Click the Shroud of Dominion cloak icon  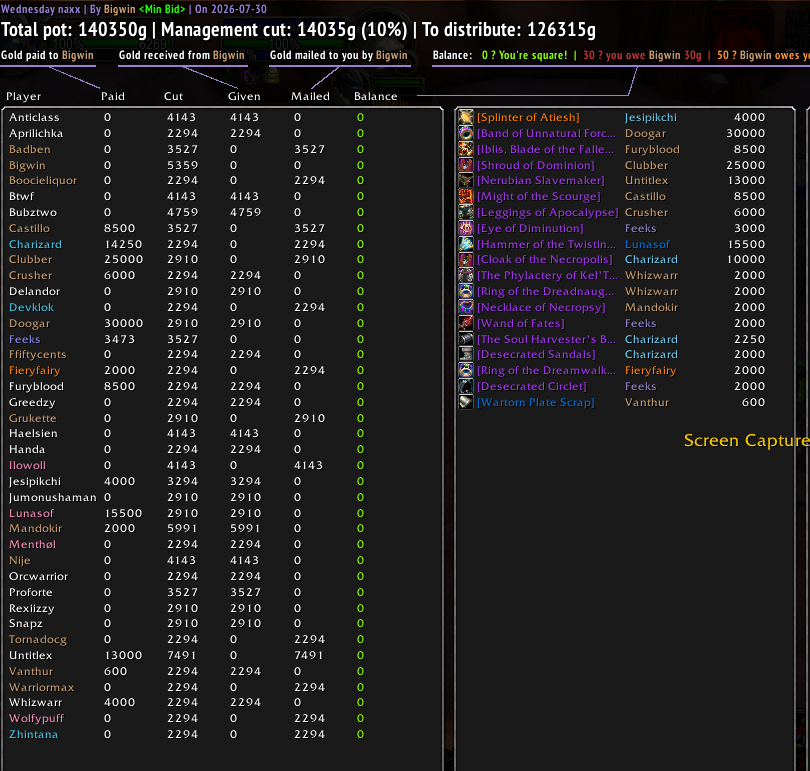click(x=466, y=165)
